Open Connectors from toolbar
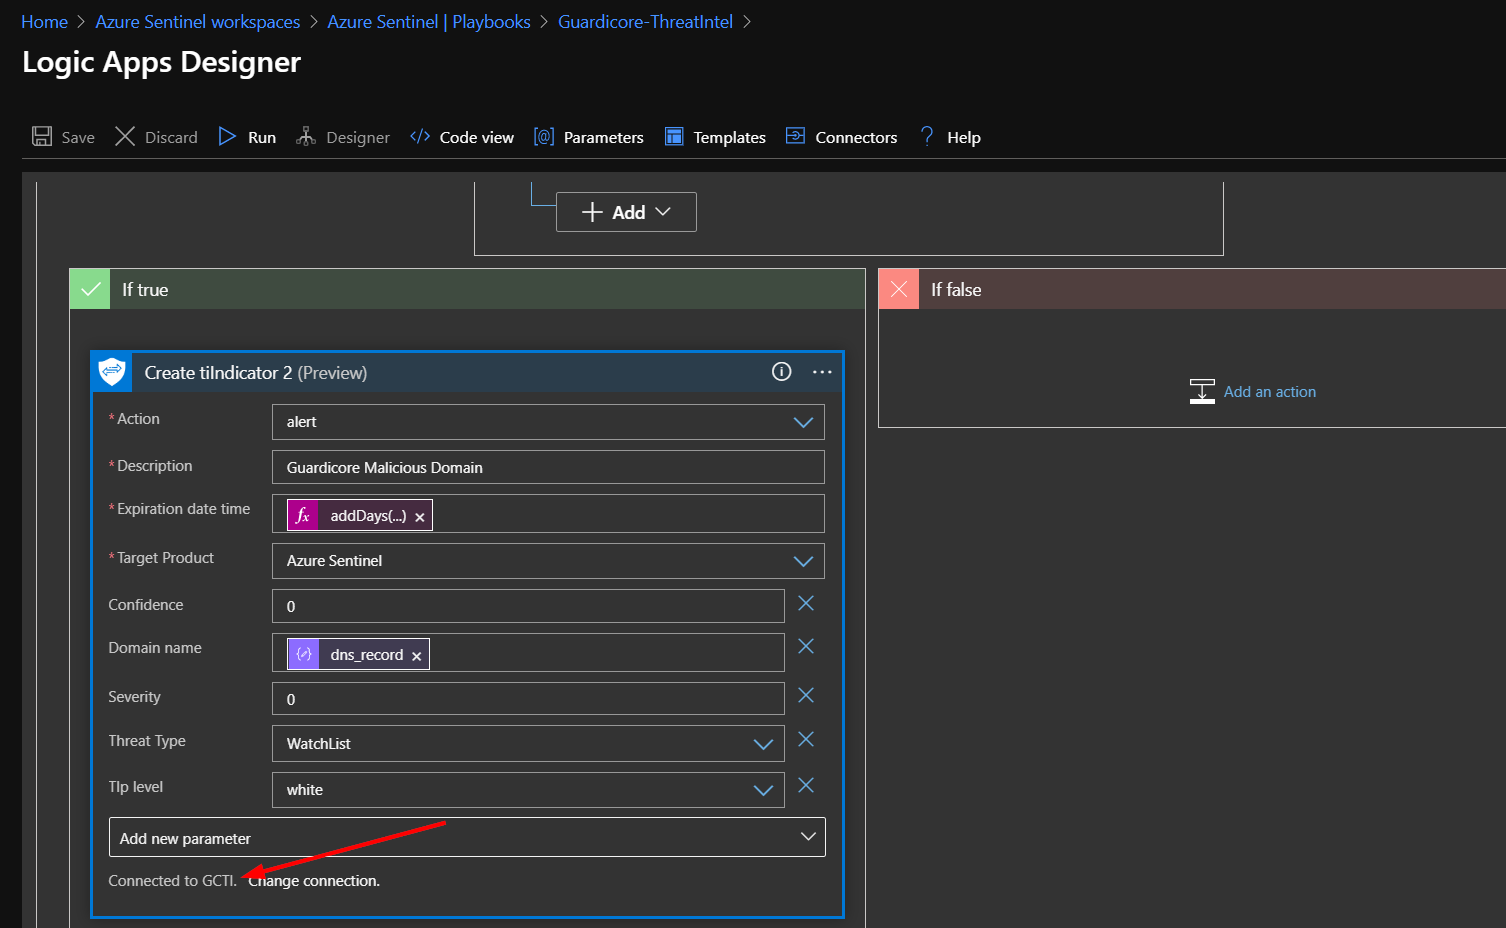 coord(841,137)
